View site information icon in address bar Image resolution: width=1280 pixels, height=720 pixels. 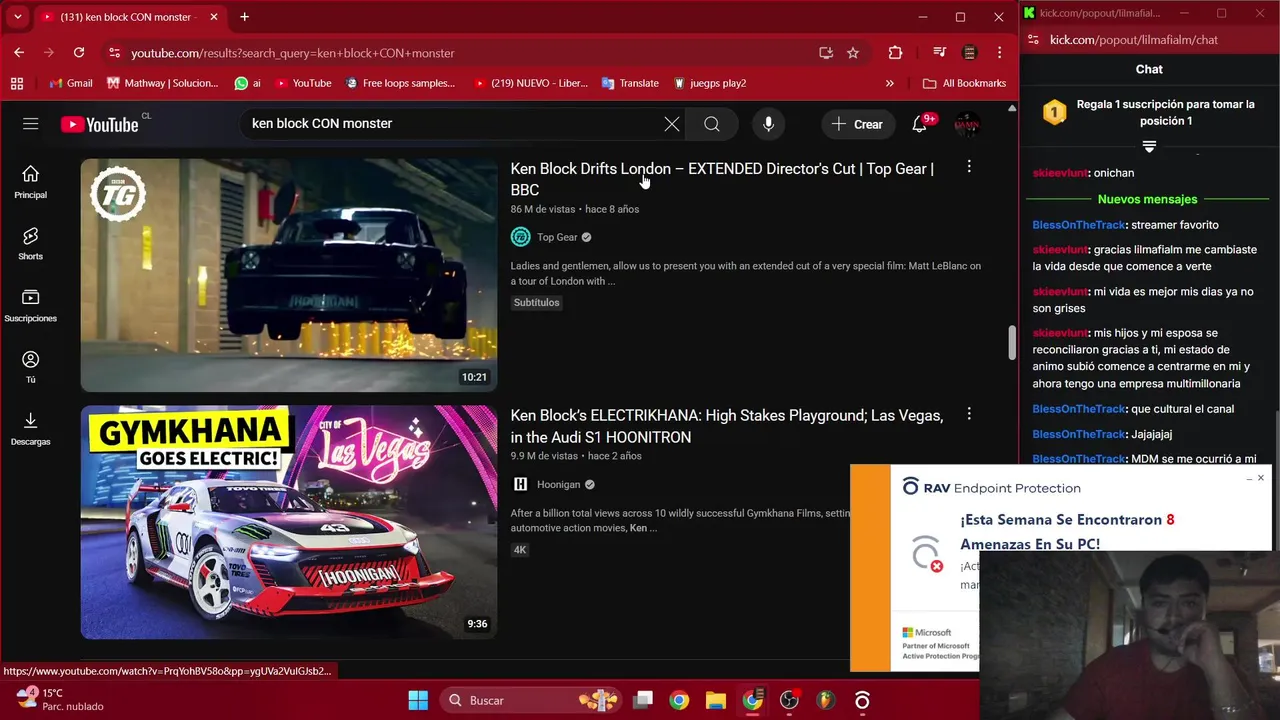pos(114,53)
